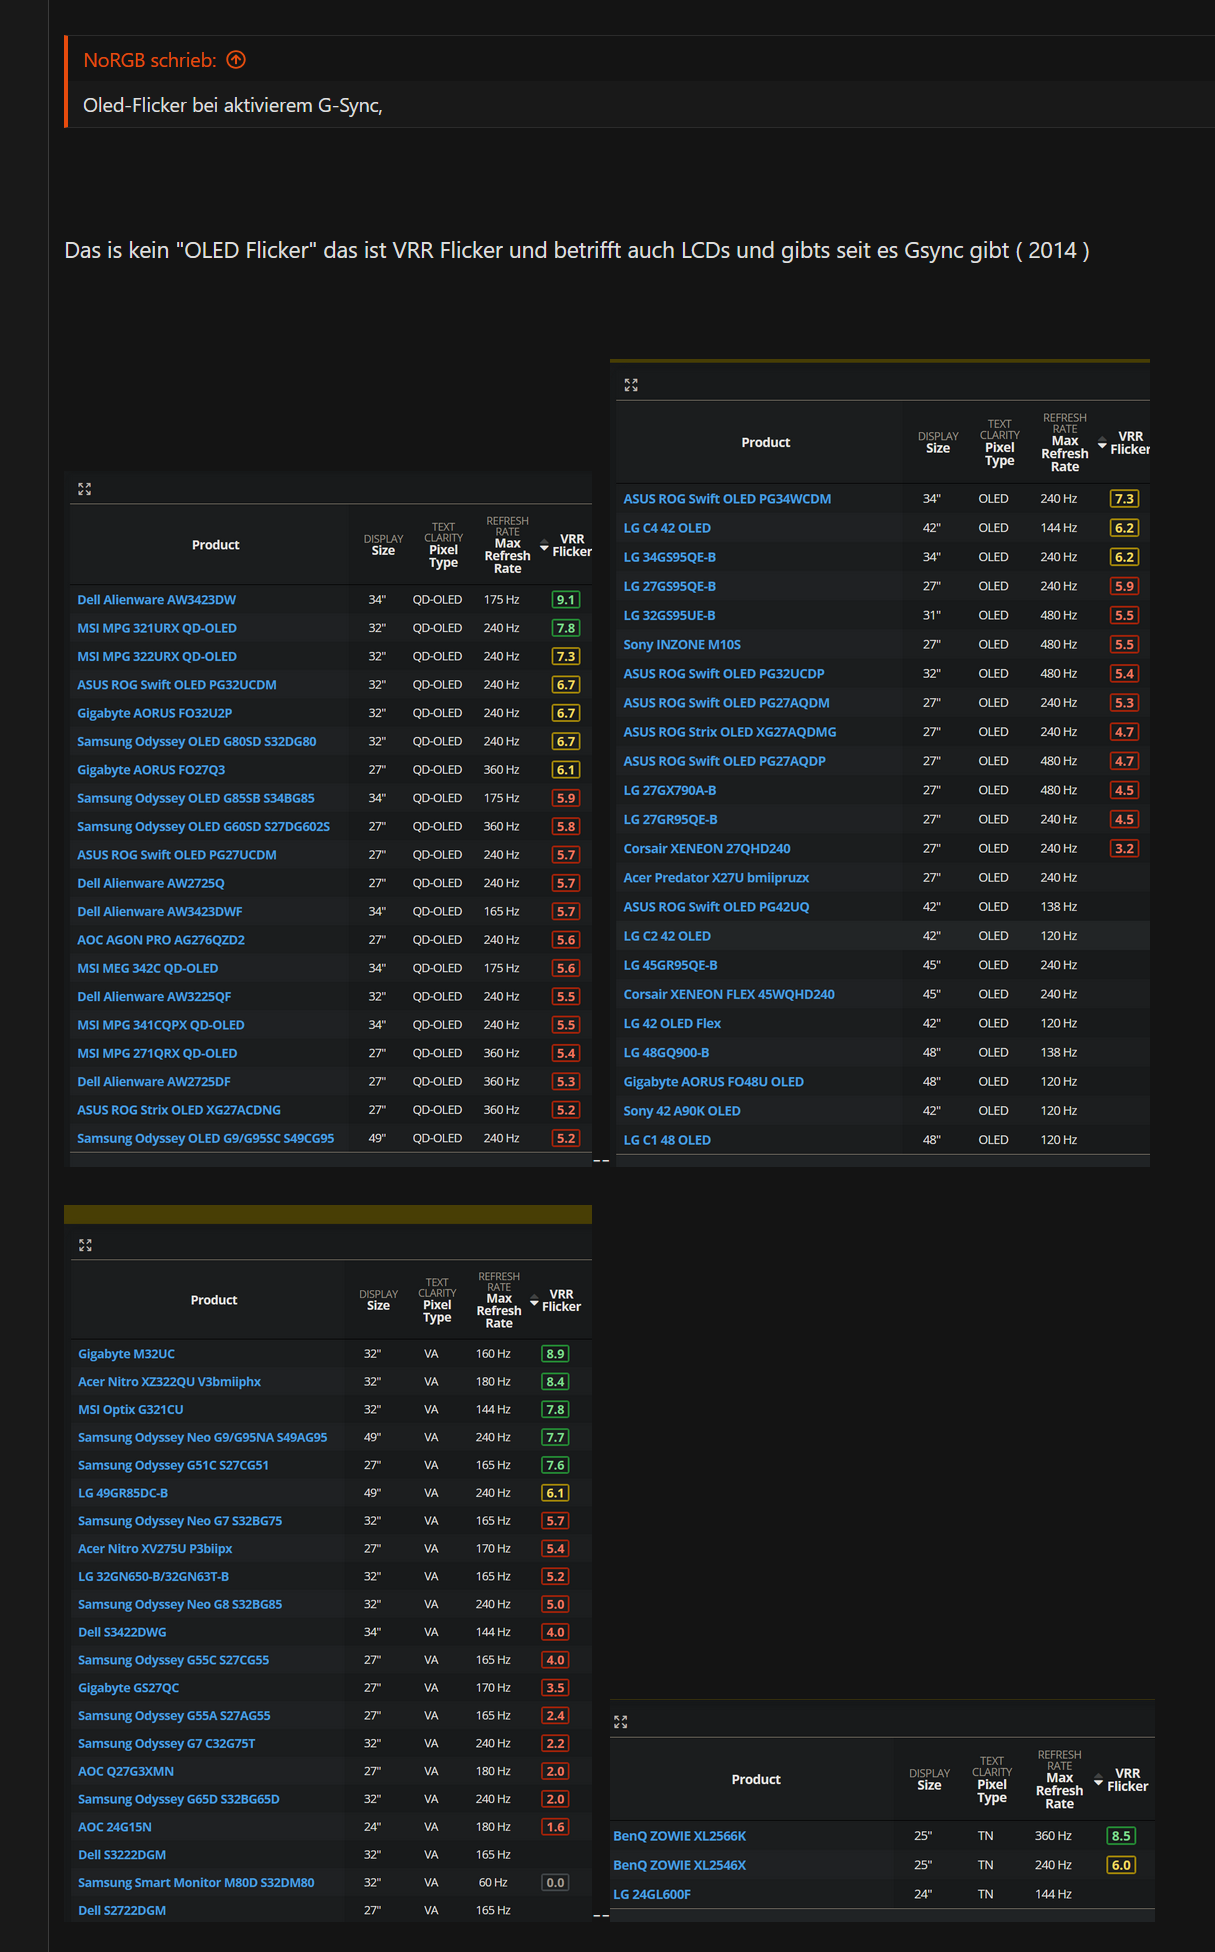Image resolution: width=1215 pixels, height=1952 pixels.
Task: Click the 8.5 score for BenQ XL2566K
Action: [1122, 1836]
